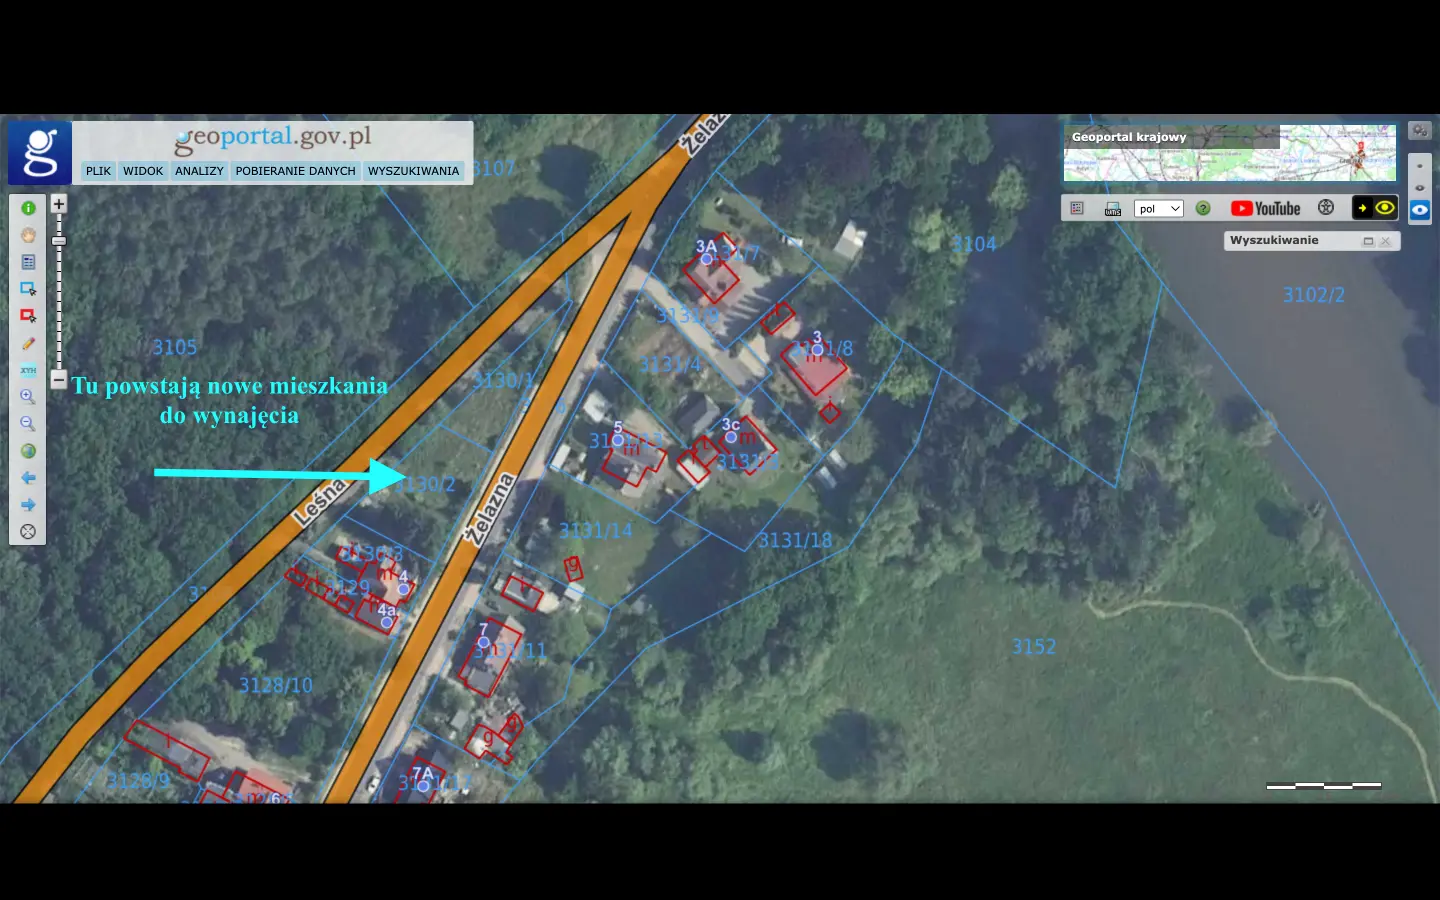Screen dimensions: 1440x900
Task: Select the blue rectangle selection tool
Action: [28, 289]
